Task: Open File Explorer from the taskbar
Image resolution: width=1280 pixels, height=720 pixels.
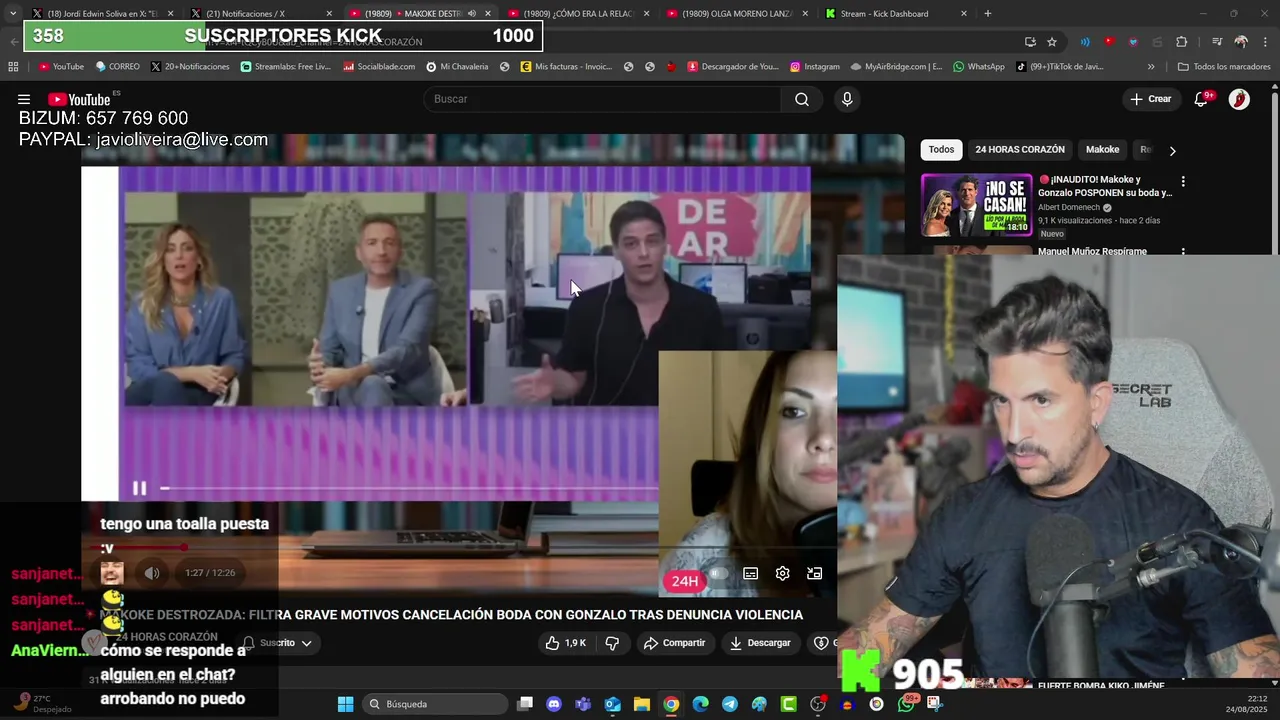Action: tap(641, 704)
